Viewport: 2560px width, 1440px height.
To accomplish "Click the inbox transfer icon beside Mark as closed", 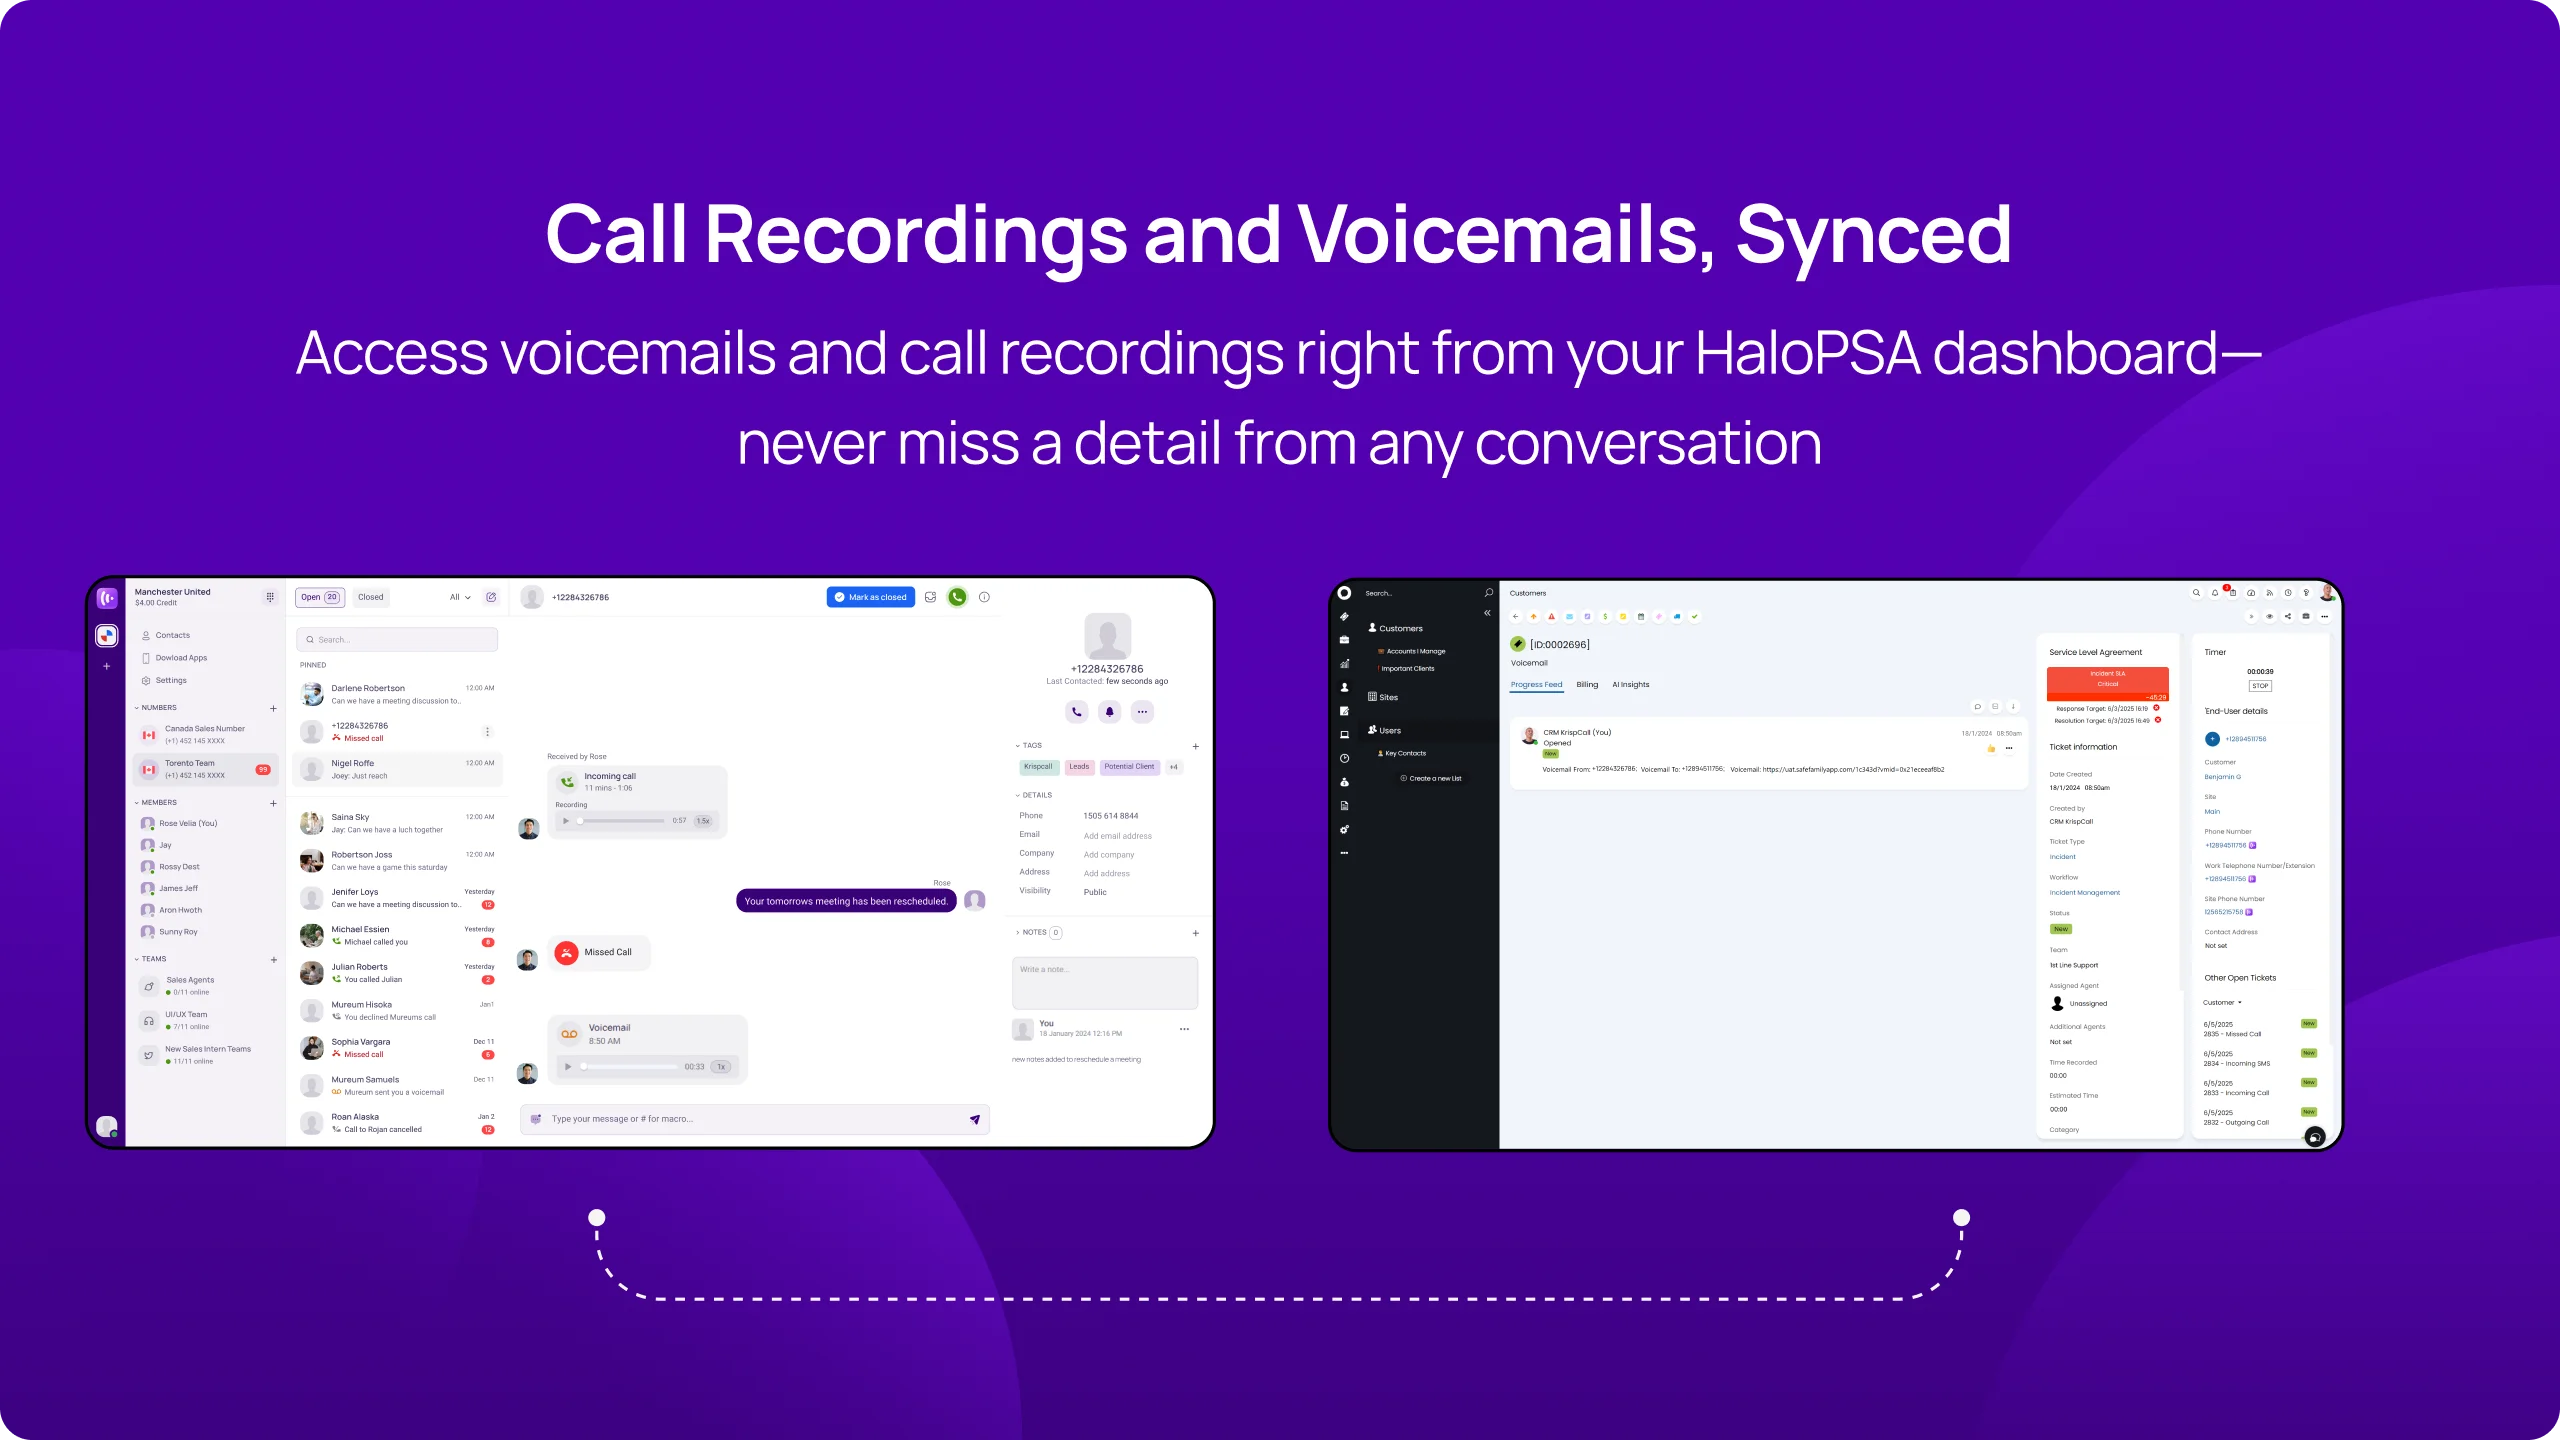I will click(x=930, y=597).
